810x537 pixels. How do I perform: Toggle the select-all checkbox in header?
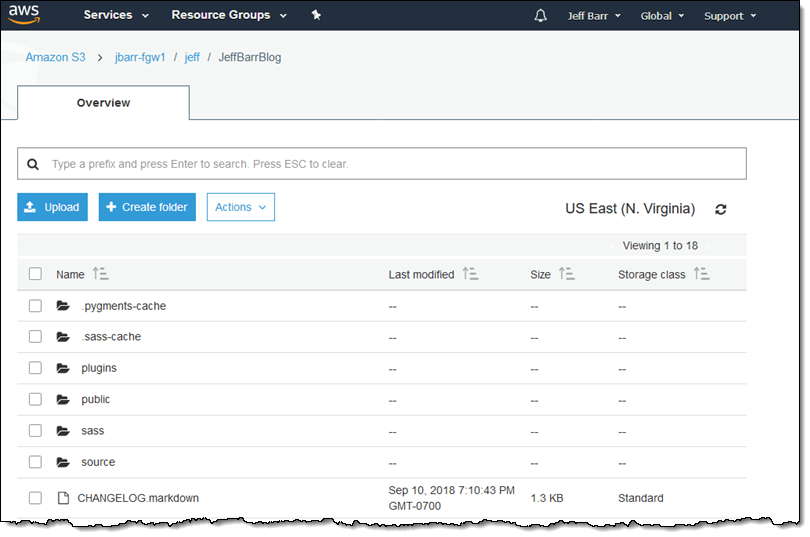pyautogui.click(x=35, y=274)
